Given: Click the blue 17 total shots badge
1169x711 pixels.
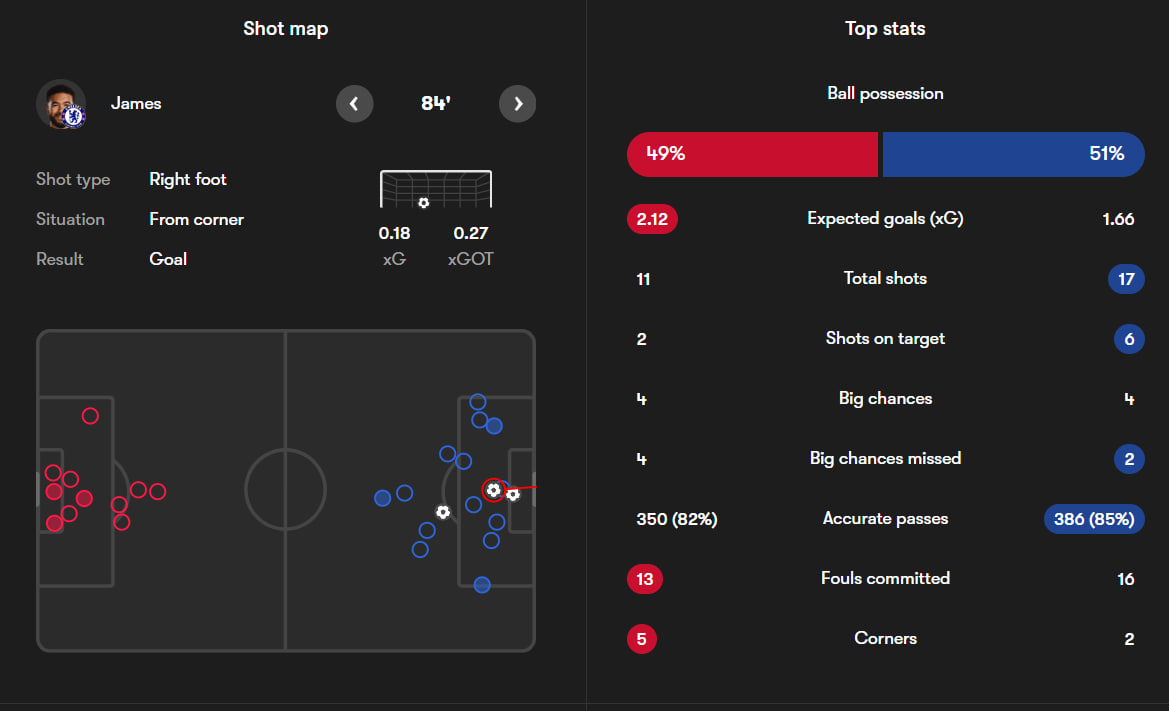Looking at the screenshot, I should [1126, 279].
